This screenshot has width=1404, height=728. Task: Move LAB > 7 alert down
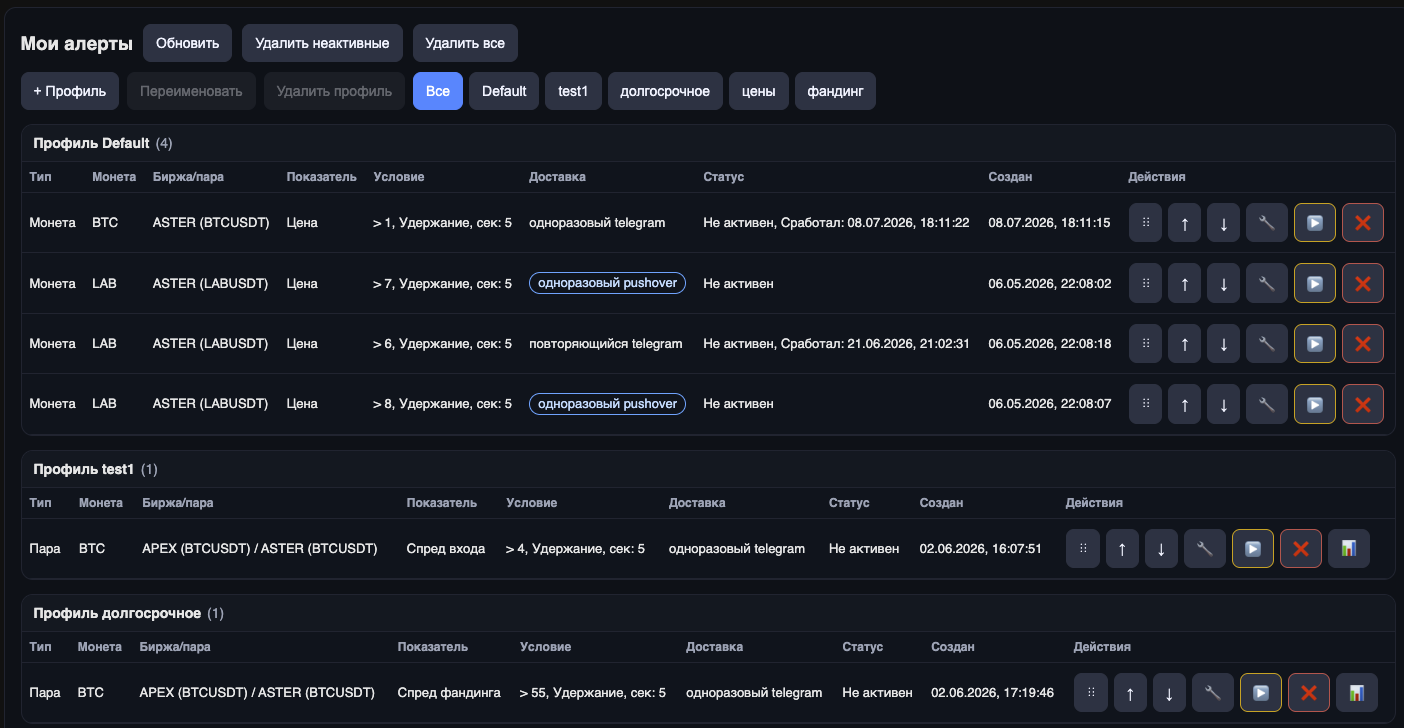point(1223,283)
